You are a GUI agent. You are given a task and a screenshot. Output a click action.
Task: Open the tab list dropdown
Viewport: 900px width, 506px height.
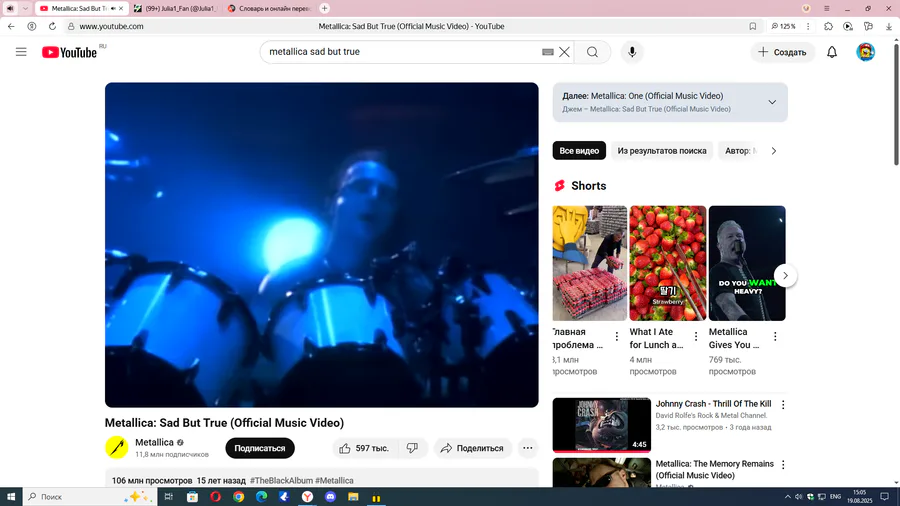click(x=25, y=9)
